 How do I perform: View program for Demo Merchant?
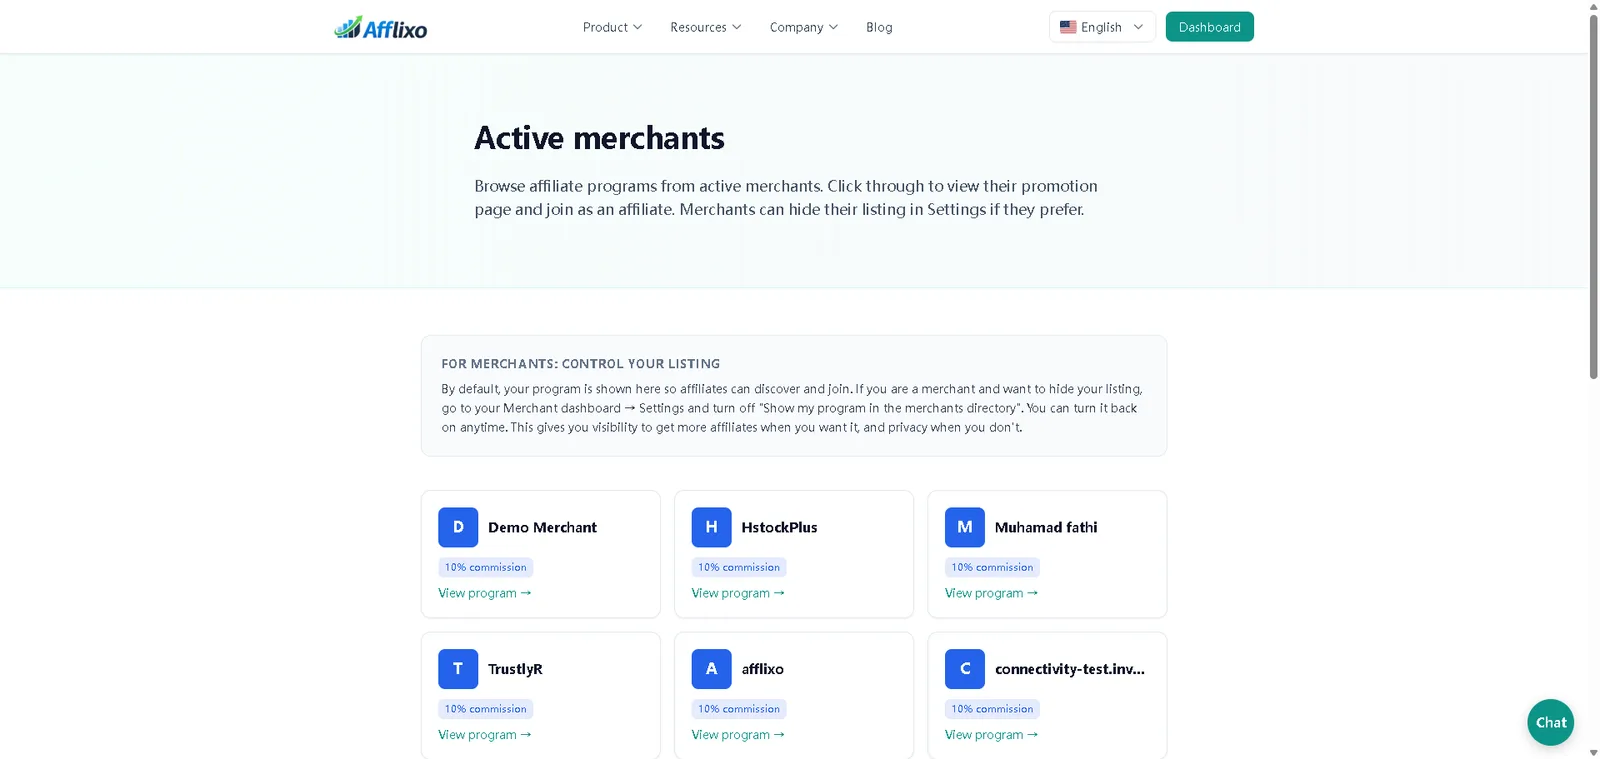coord(485,593)
